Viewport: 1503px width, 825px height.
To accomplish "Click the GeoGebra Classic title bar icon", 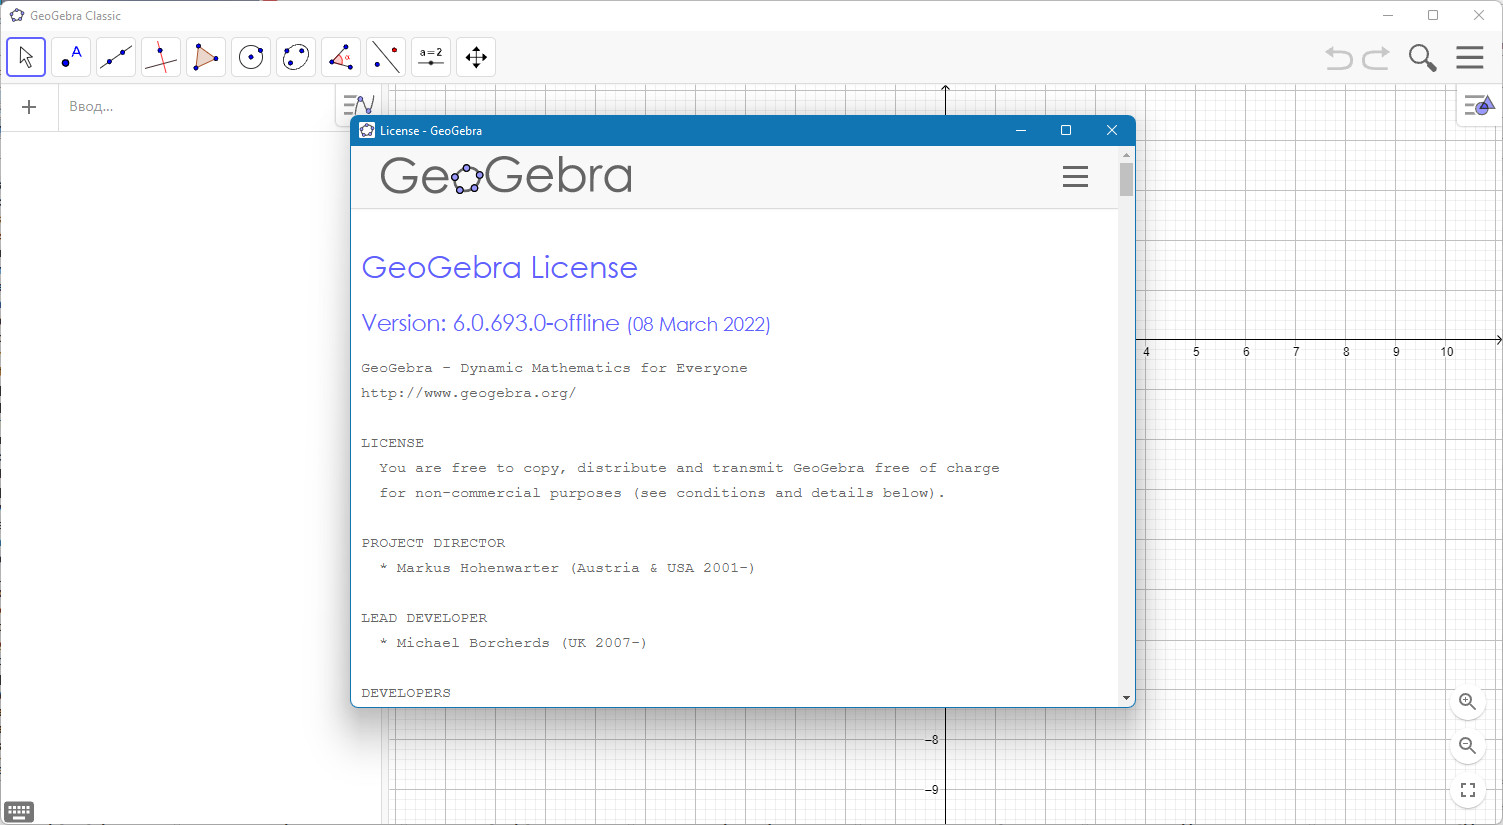I will (x=17, y=15).
